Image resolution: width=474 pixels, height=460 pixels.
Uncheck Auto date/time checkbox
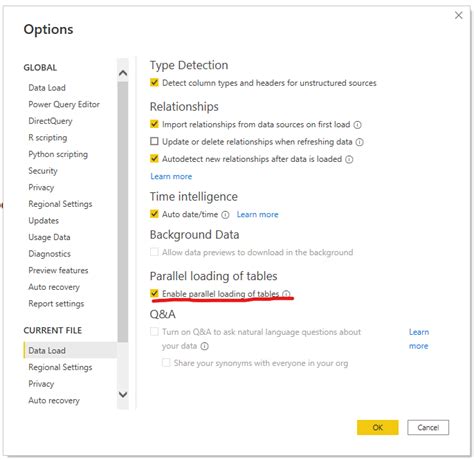[x=154, y=214]
